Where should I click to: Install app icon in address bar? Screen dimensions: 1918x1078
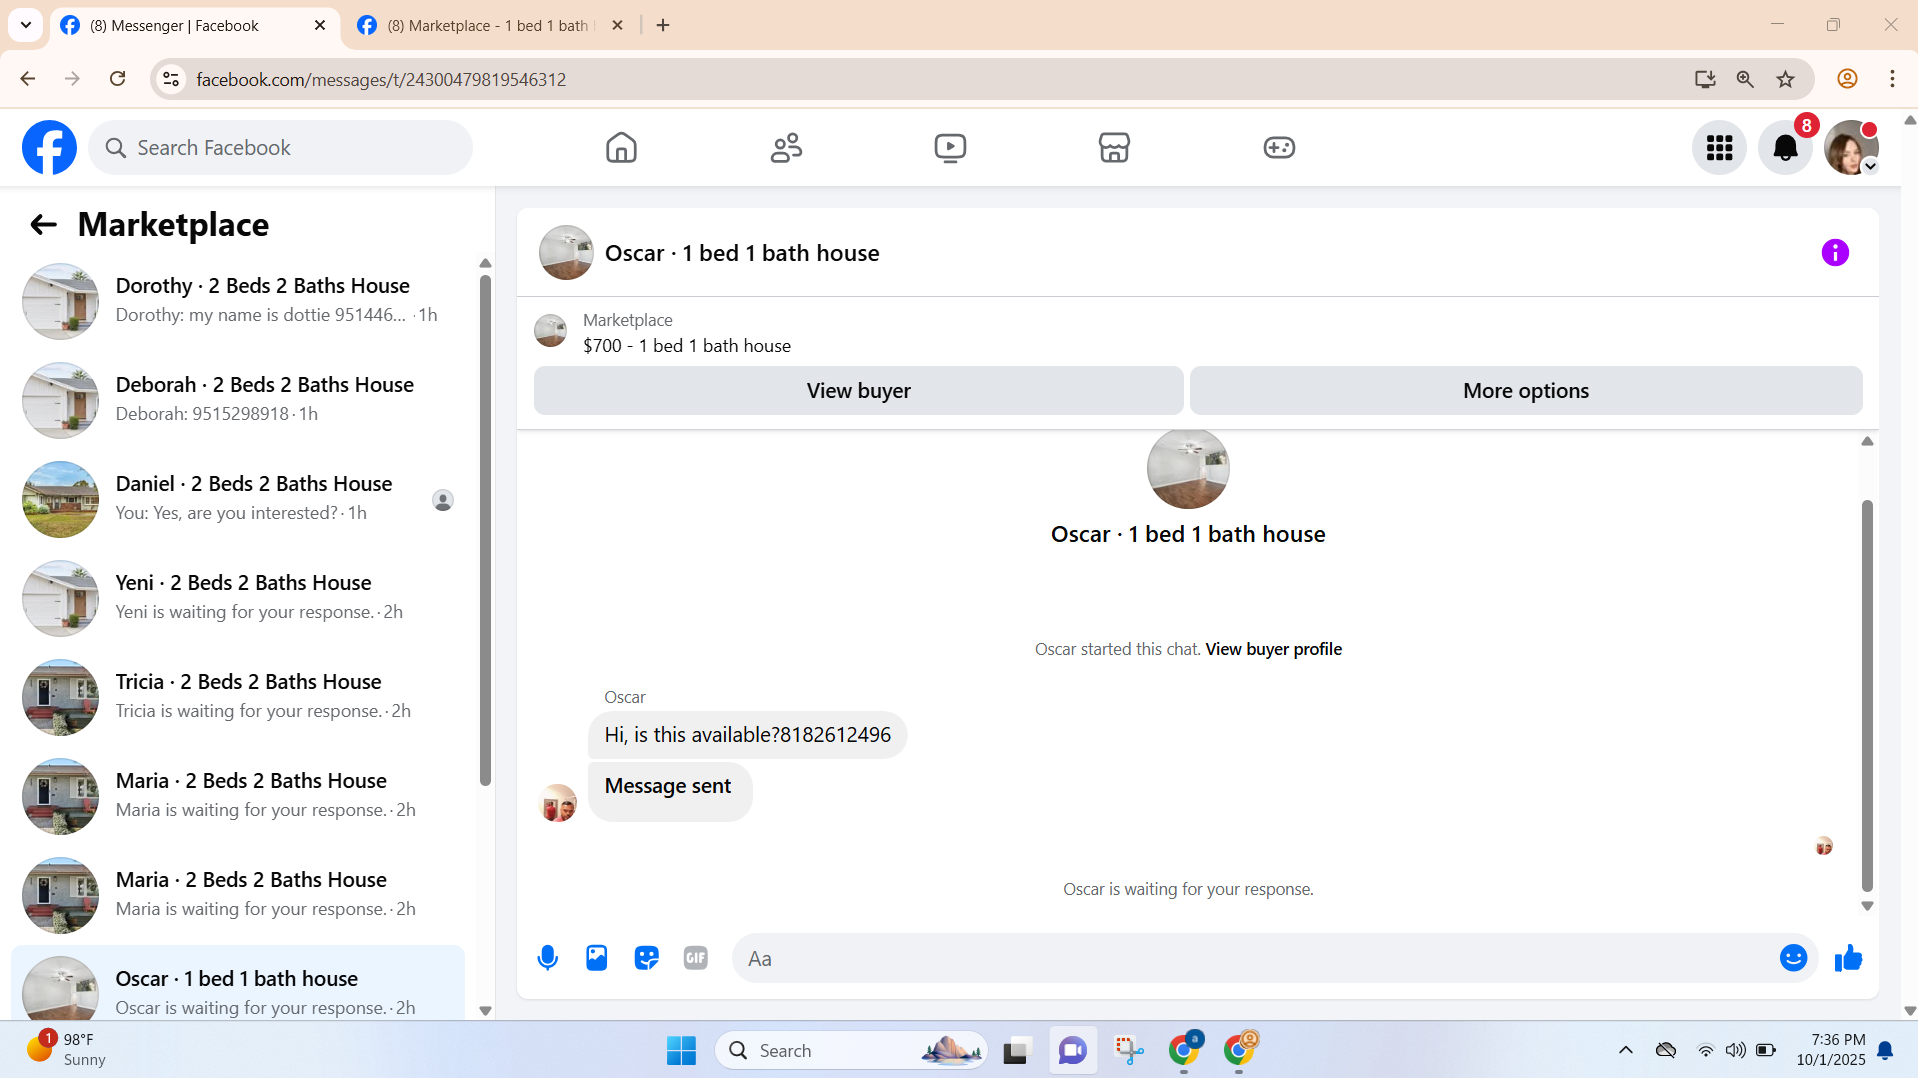1705,79
